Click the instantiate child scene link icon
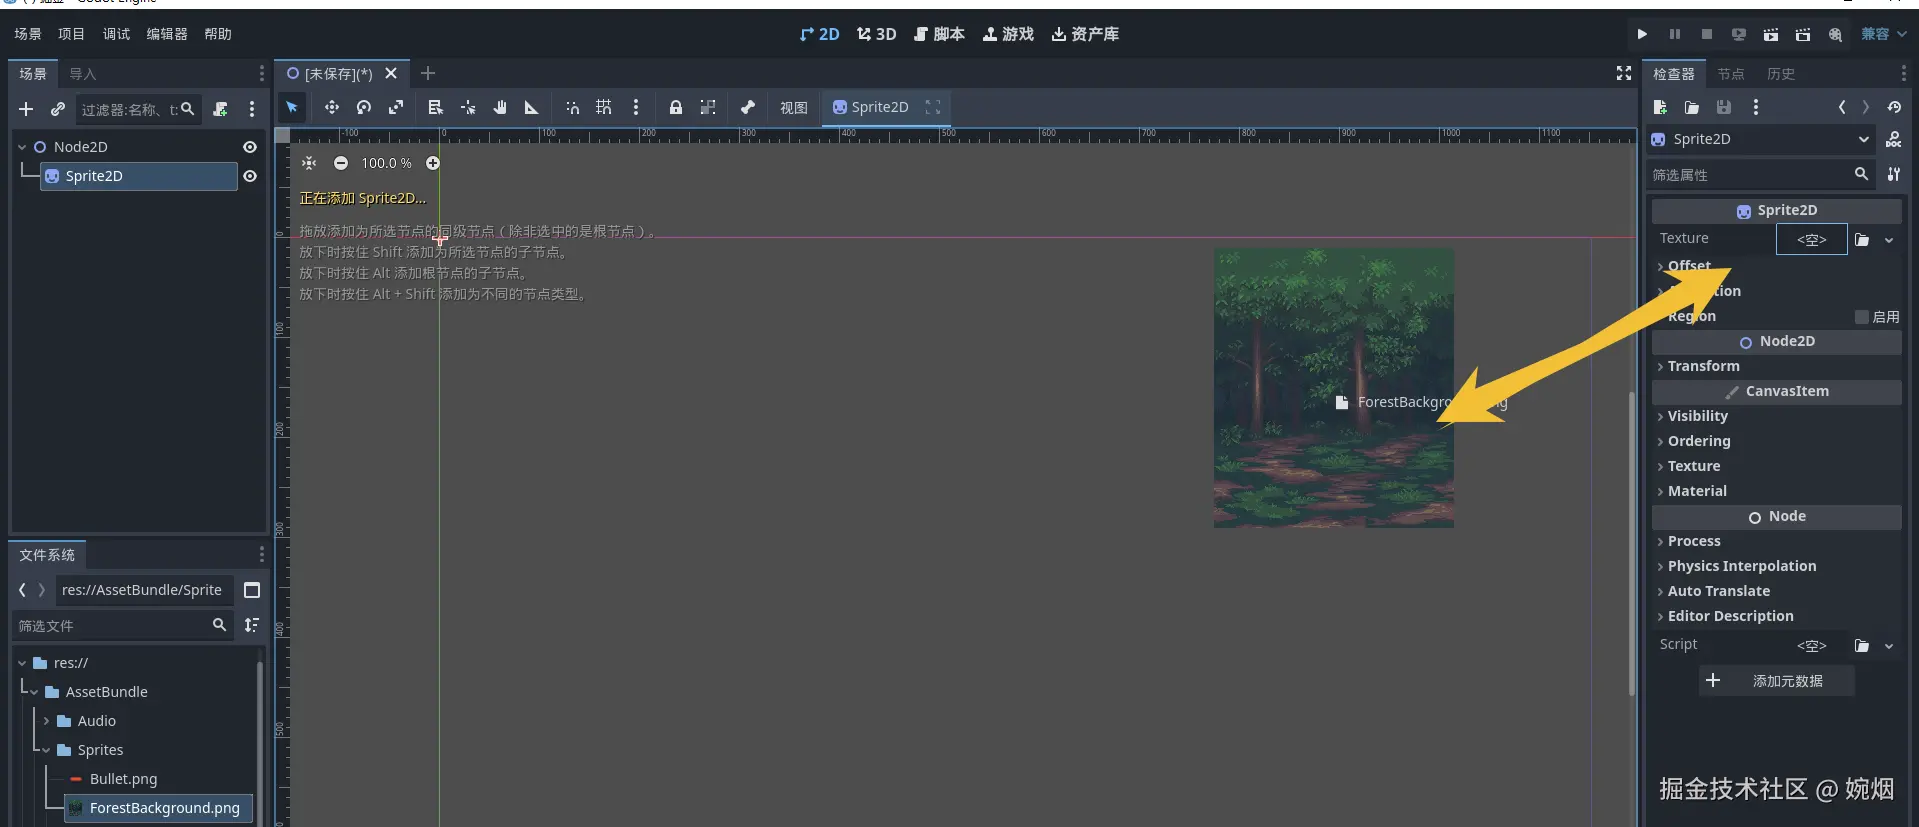Screen dimensions: 1919x827 58,109
